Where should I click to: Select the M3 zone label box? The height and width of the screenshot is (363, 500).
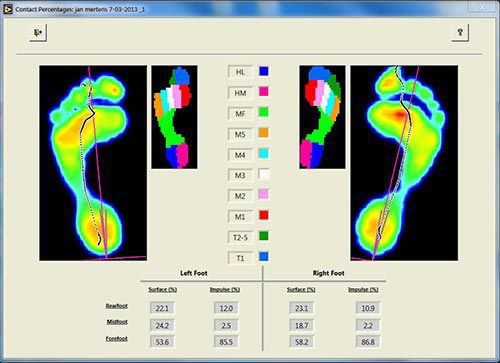[x=240, y=175]
